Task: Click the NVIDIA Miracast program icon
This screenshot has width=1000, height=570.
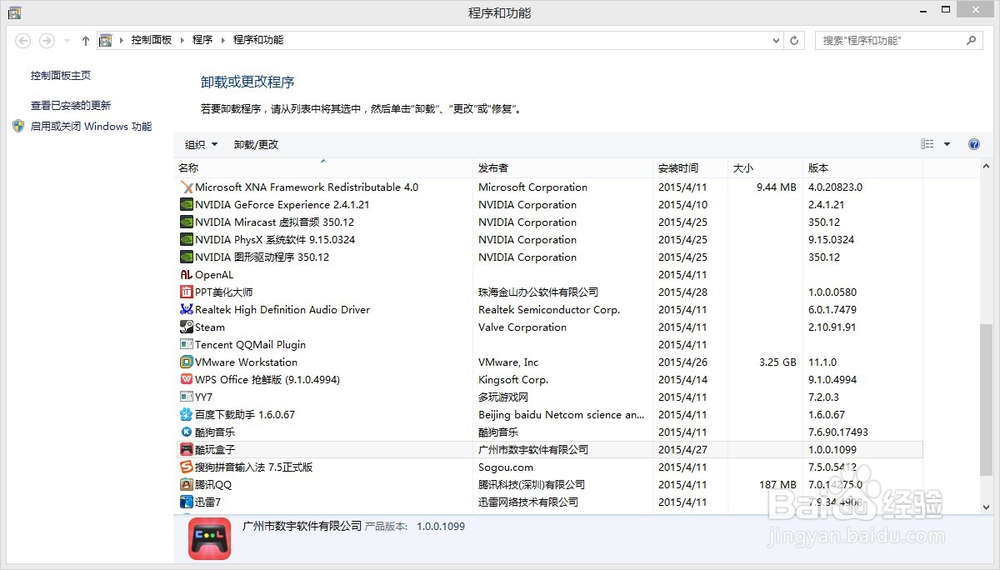Action: coord(186,222)
